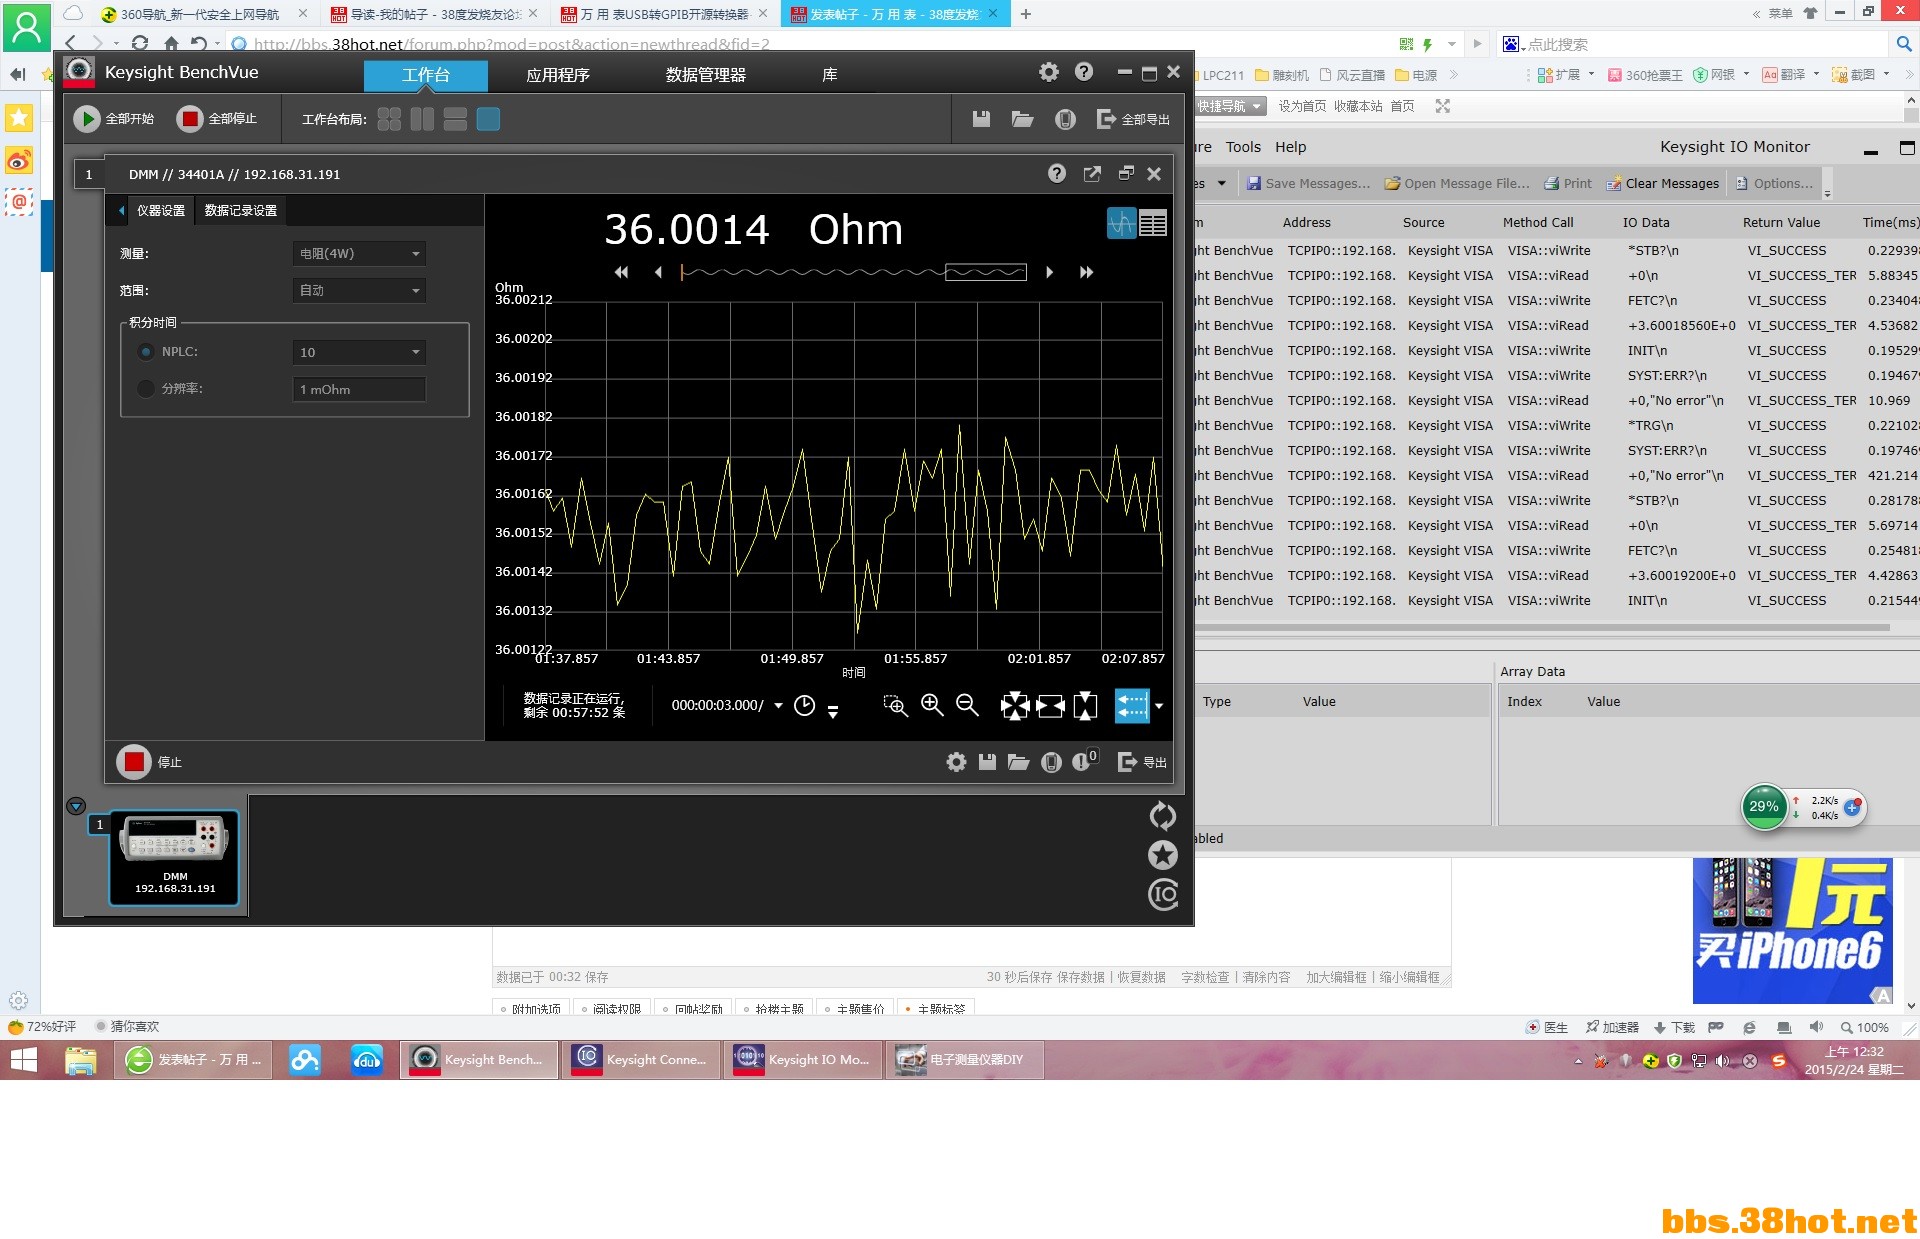Collapse the instrument tray arrow
Screen dimensions: 1920x1239
coord(76,806)
